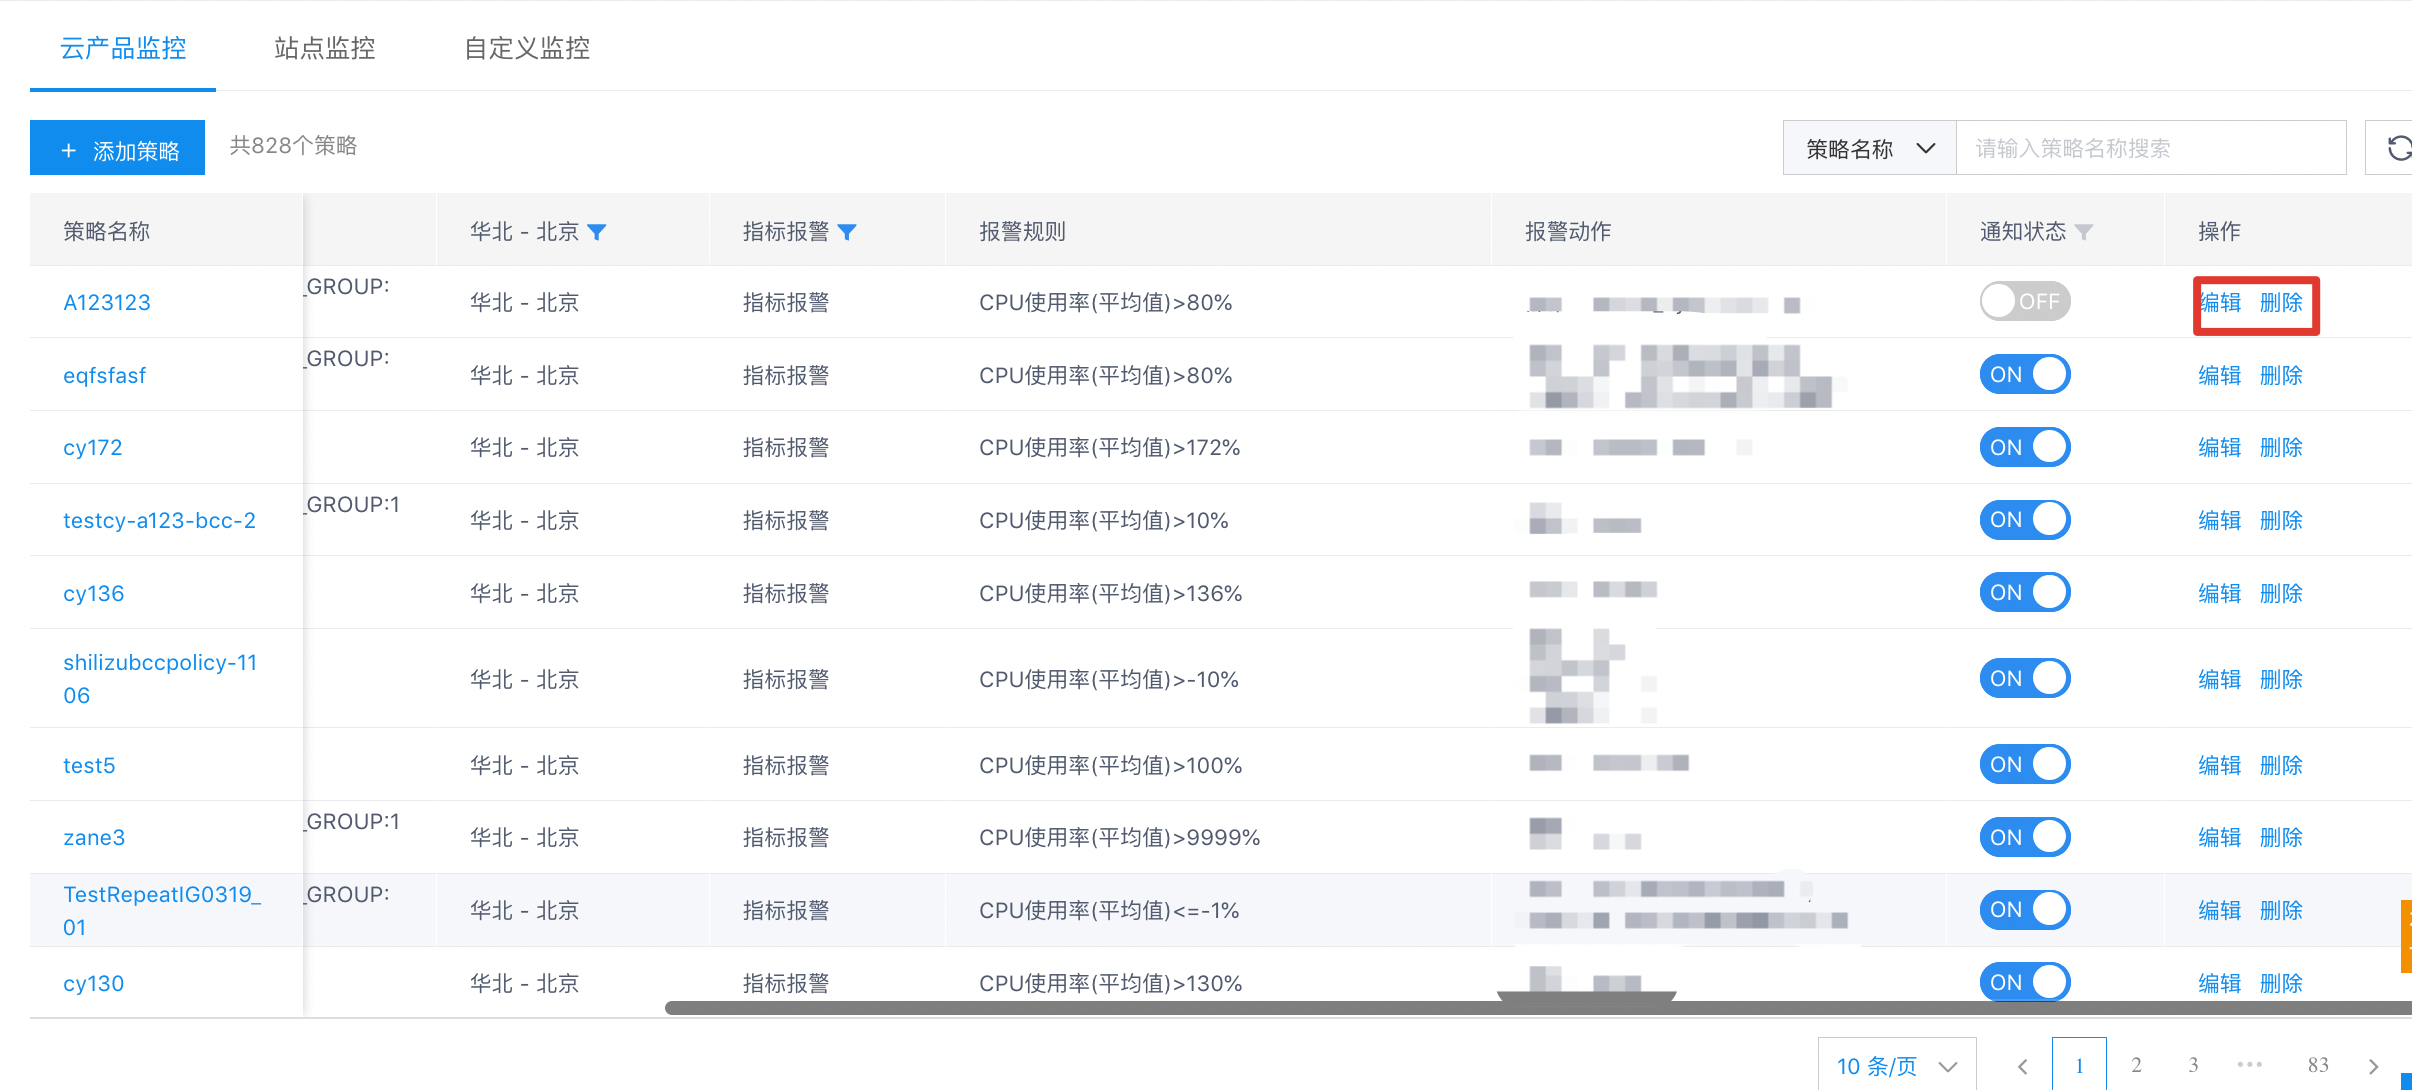Open the cy136 policy link
This screenshot has width=2412, height=1090.
tap(93, 593)
